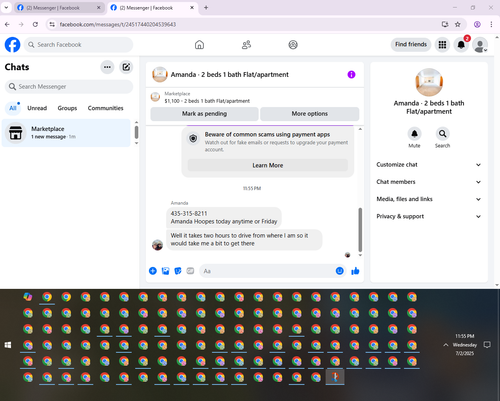Open the Facebook menu grid icon
Viewport: 500px width, 401px height.
click(442, 45)
